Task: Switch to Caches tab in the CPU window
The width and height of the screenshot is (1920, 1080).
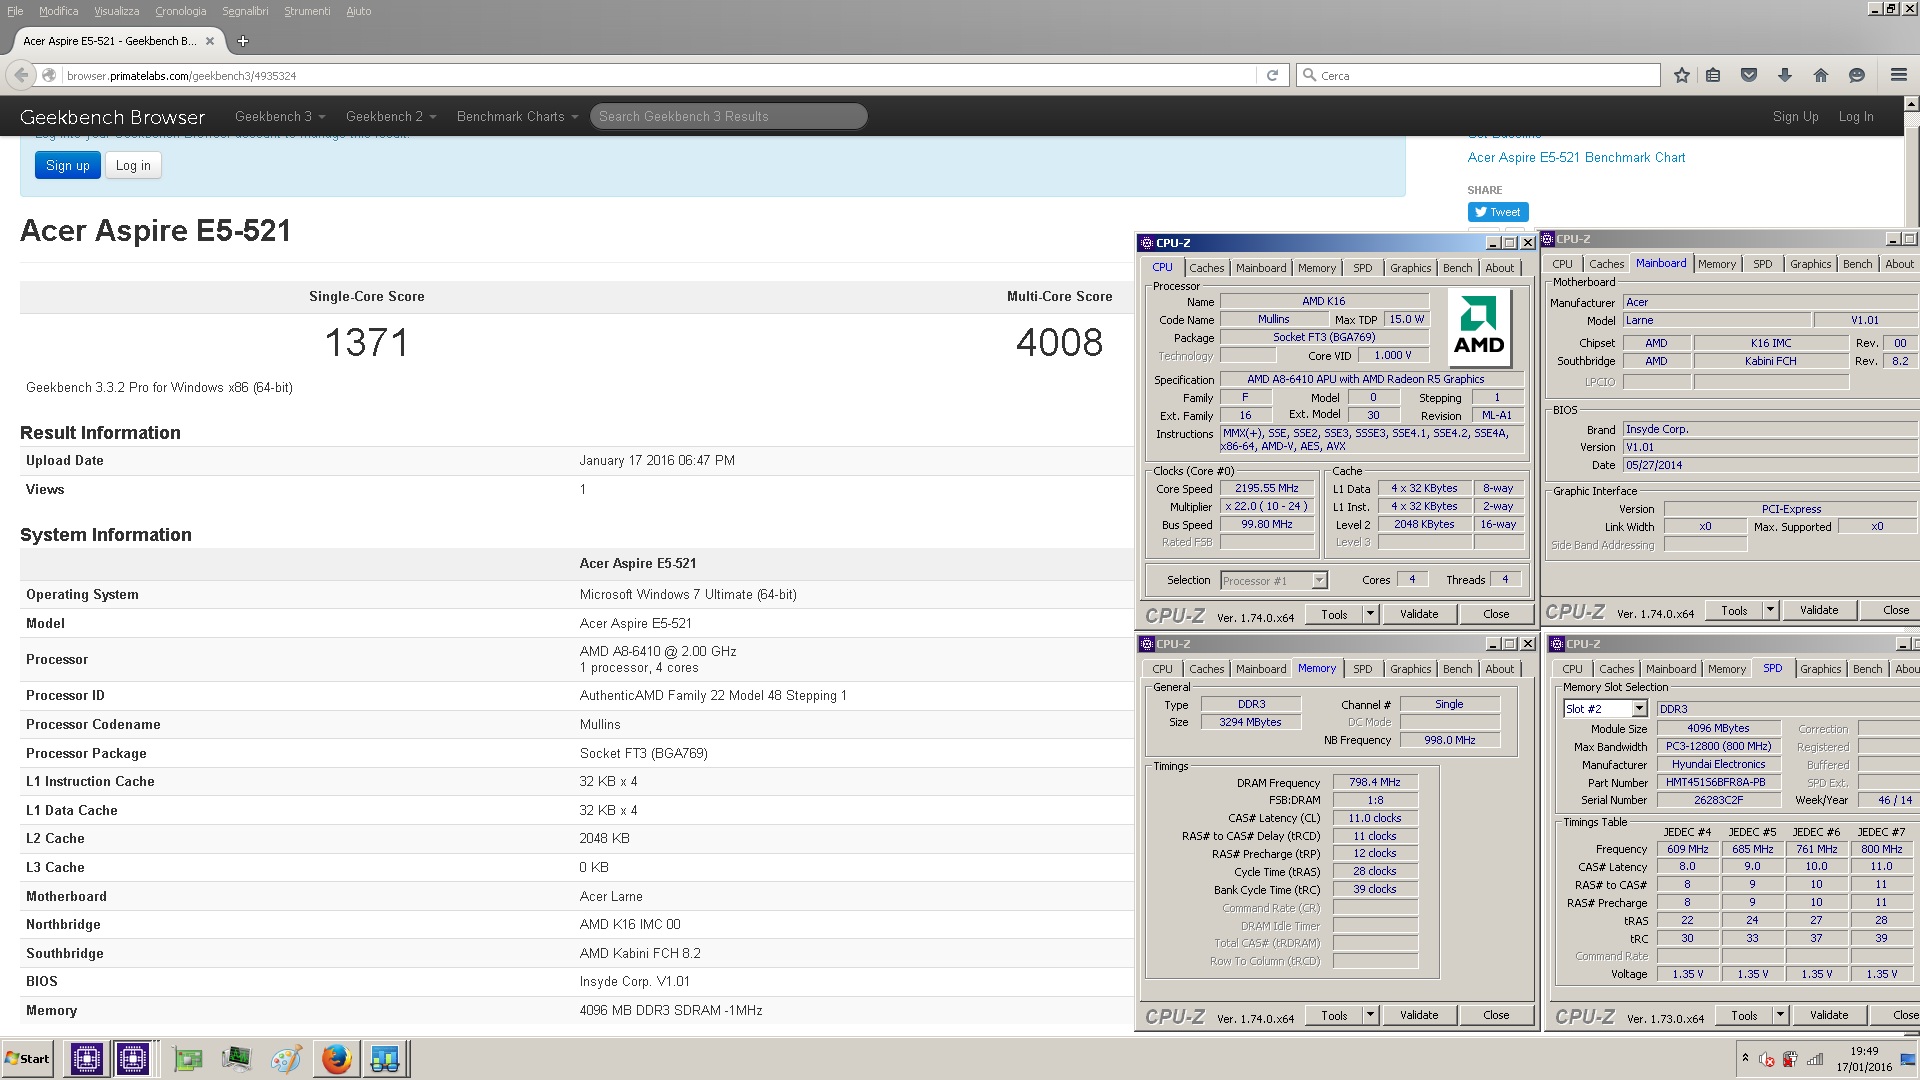Action: point(1206,268)
